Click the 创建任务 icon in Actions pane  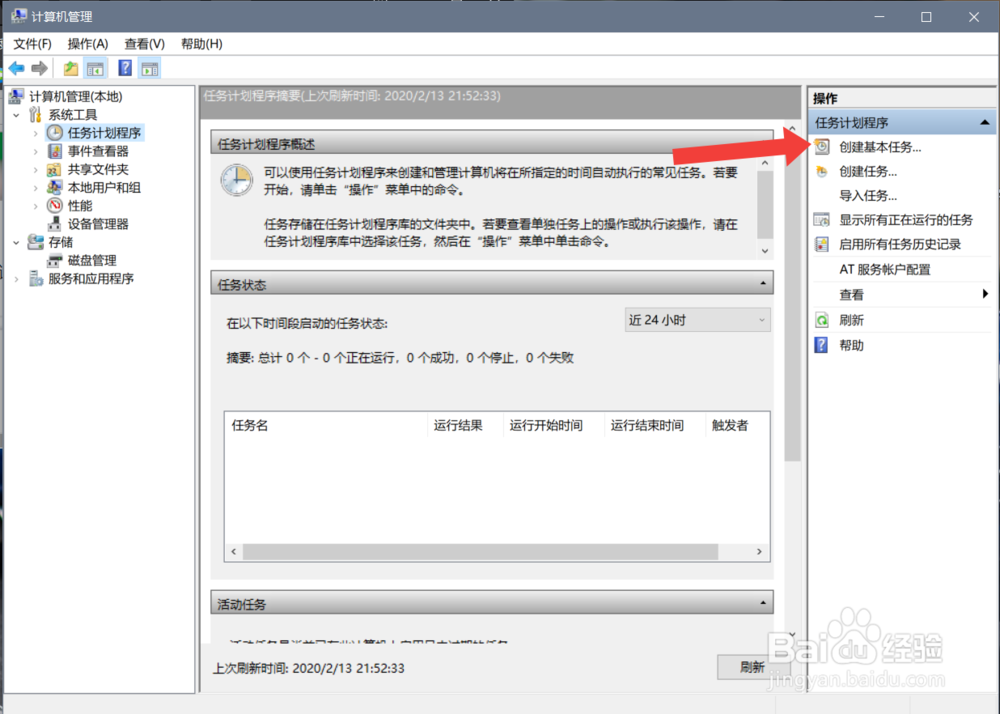click(822, 171)
